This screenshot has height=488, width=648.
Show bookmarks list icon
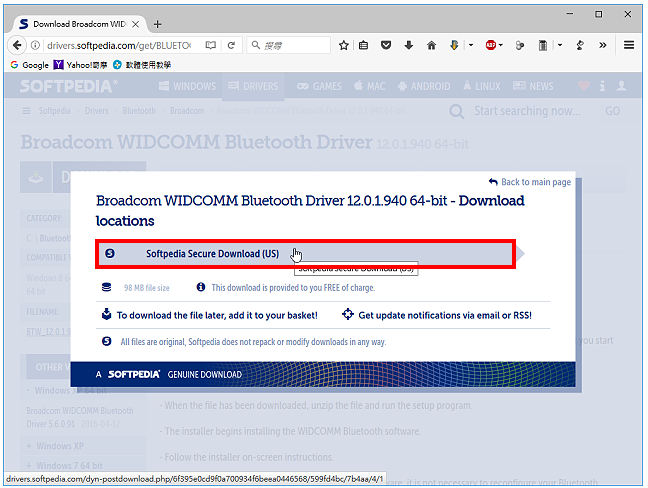tap(363, 45)
